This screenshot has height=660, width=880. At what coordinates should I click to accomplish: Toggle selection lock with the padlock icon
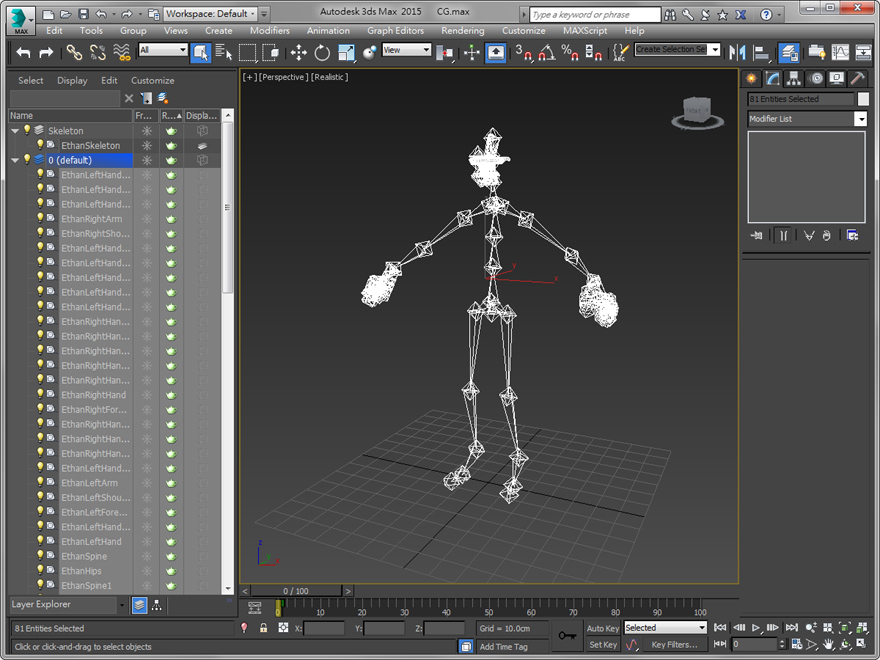pyautogui.click(x=264, y=628)
